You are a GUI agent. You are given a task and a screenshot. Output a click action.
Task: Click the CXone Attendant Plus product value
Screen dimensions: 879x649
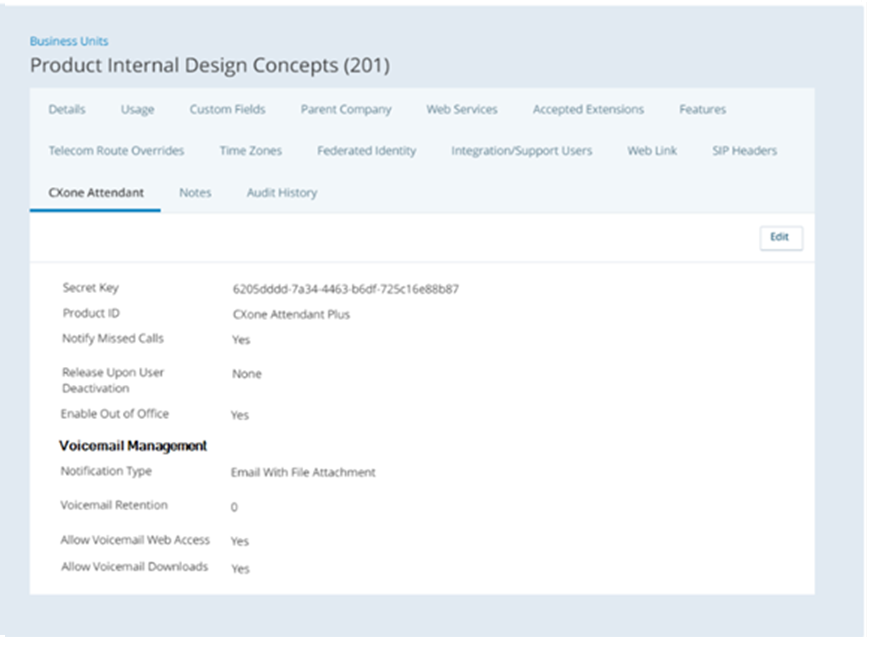tap(291, 314)
